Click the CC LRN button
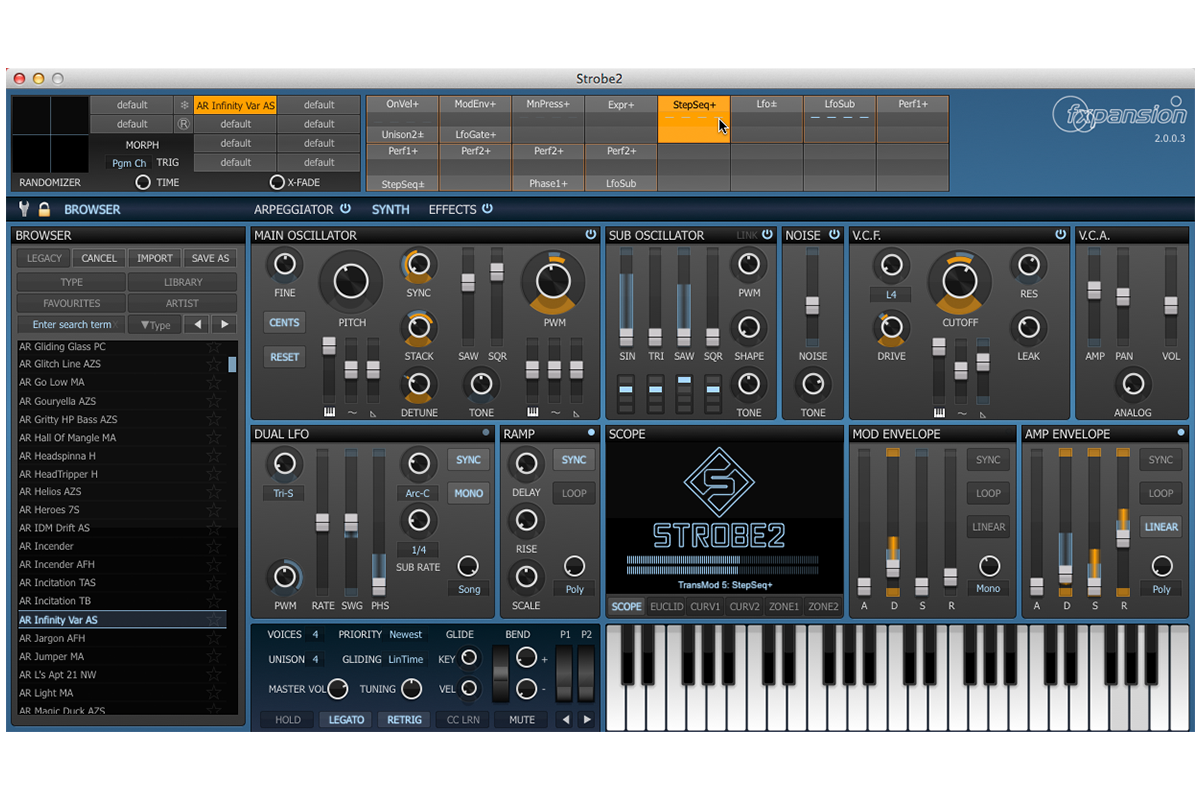1200x800 pixels. [x=462, y=719]
